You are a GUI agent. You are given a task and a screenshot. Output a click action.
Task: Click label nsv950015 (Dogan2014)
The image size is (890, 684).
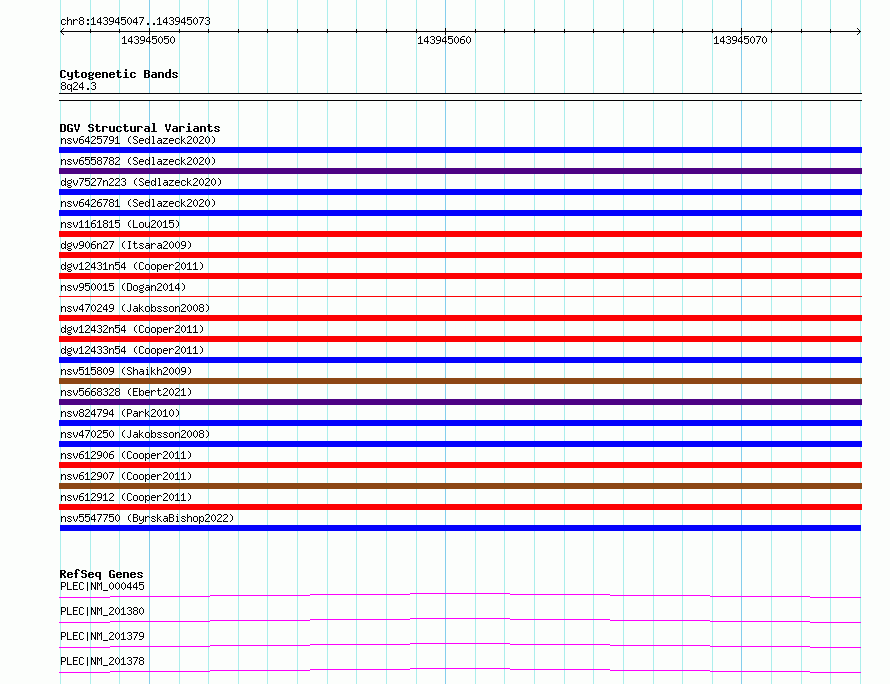pyautogui.click(x=123, y=287)
